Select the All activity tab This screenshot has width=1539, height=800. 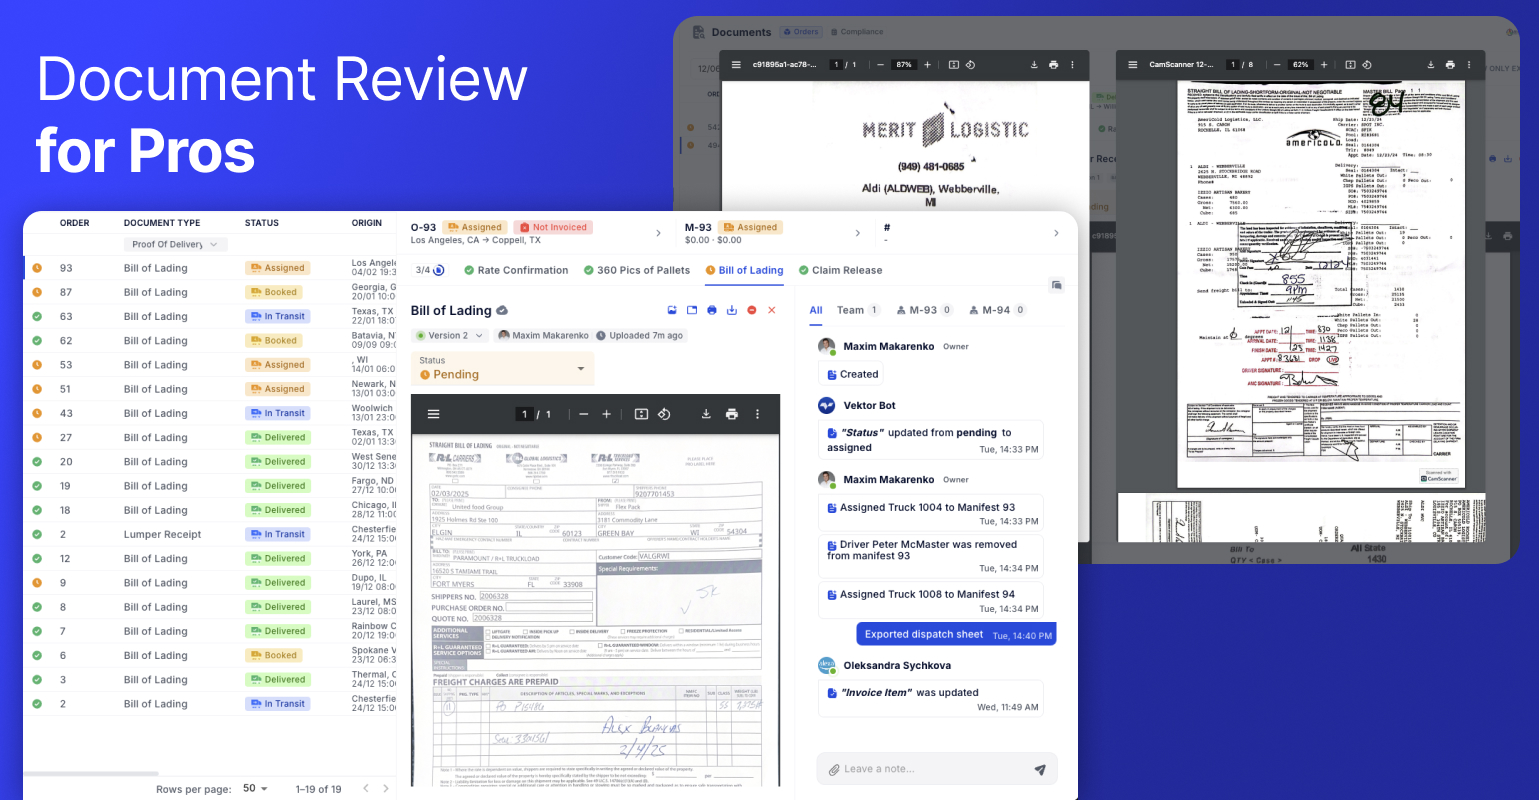pos(816,310)
